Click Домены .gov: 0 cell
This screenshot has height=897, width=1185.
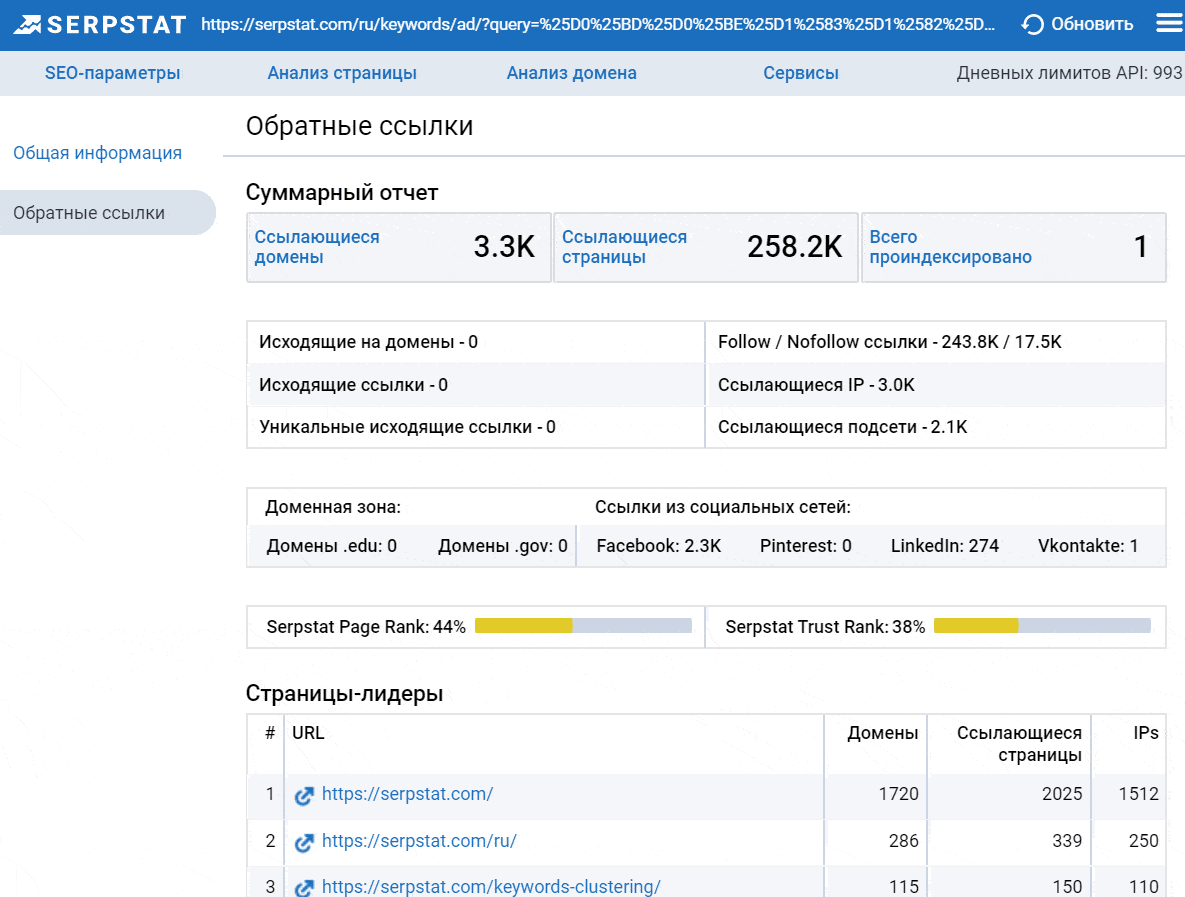pyautogui.click(x=503, y=546)
